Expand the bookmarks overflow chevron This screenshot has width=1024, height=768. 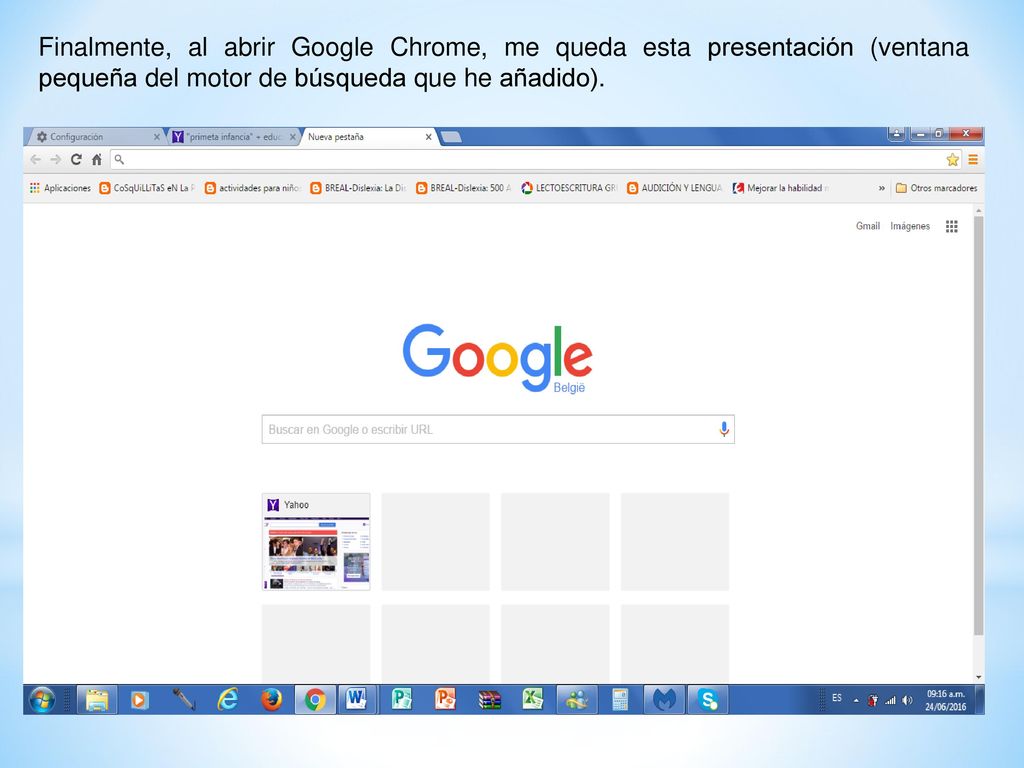[882, 188]
